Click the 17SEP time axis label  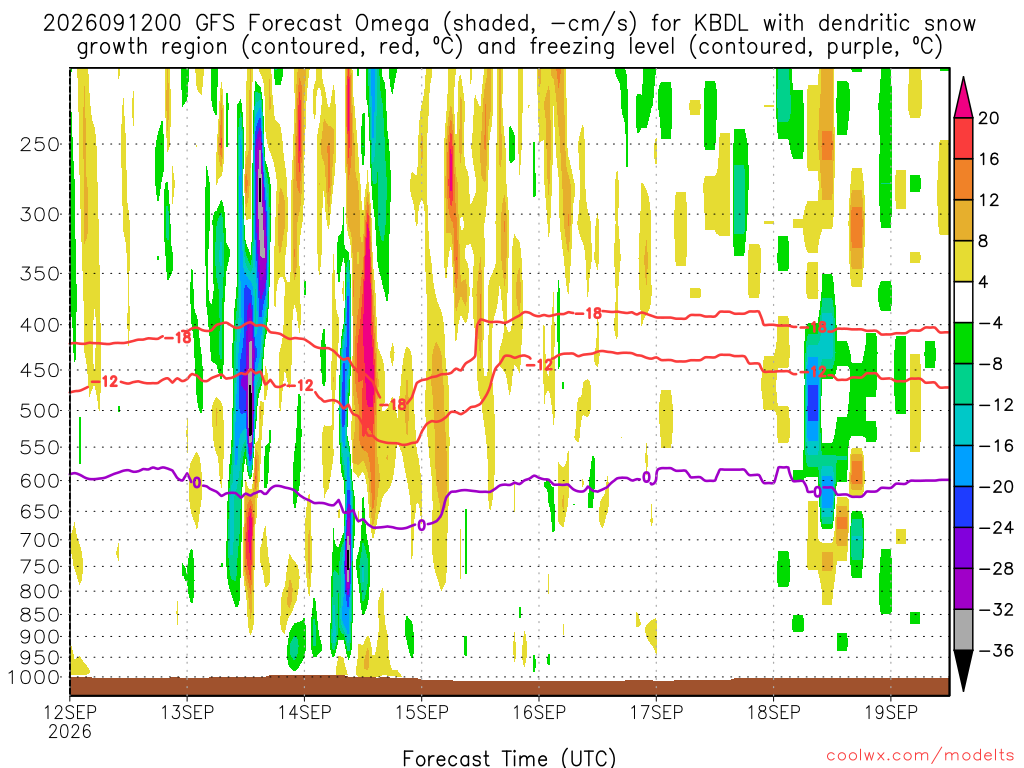pos(656,712)
